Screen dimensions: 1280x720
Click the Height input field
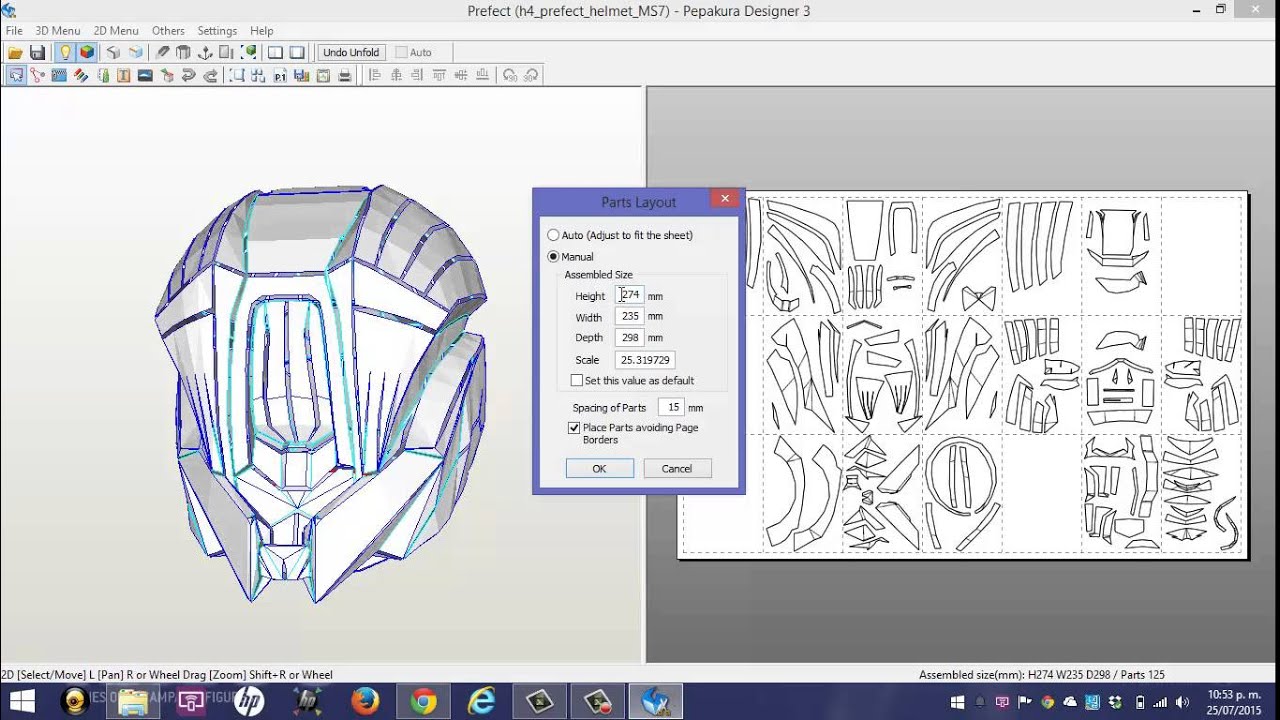[x=630, y=295]
